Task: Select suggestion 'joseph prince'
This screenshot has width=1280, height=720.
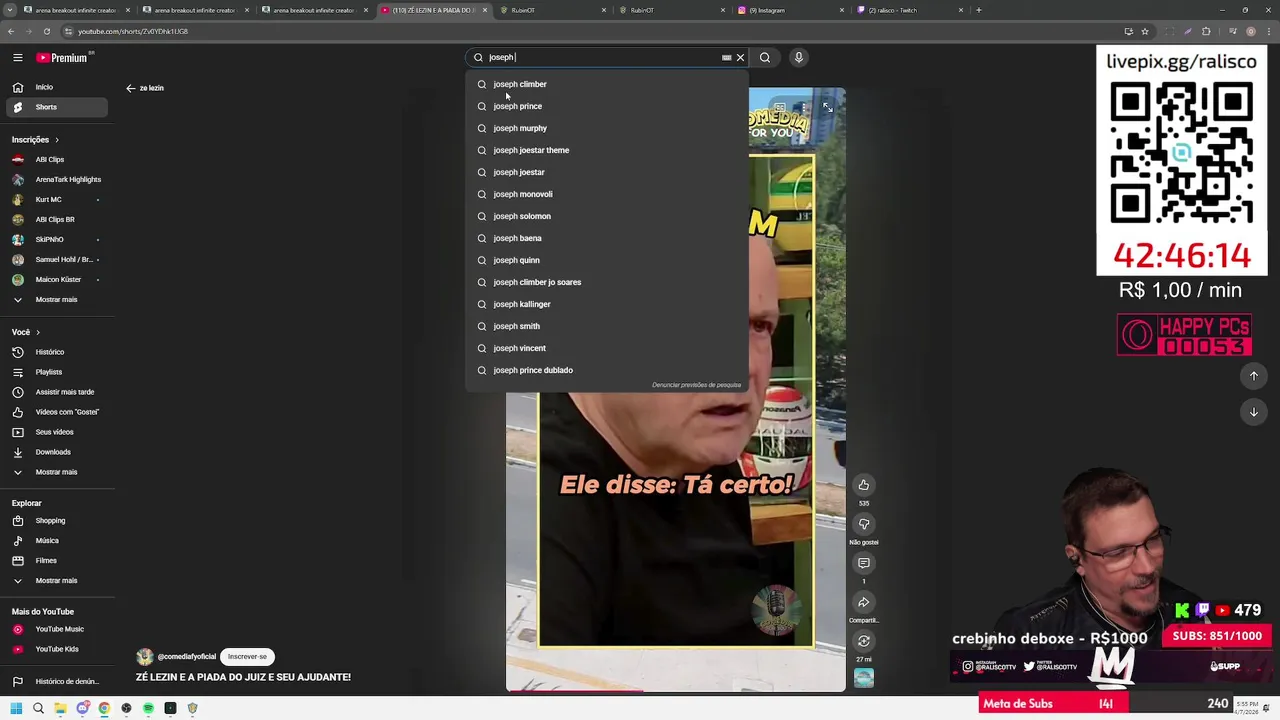Action: pyautogui.click(x=607, y=106)
